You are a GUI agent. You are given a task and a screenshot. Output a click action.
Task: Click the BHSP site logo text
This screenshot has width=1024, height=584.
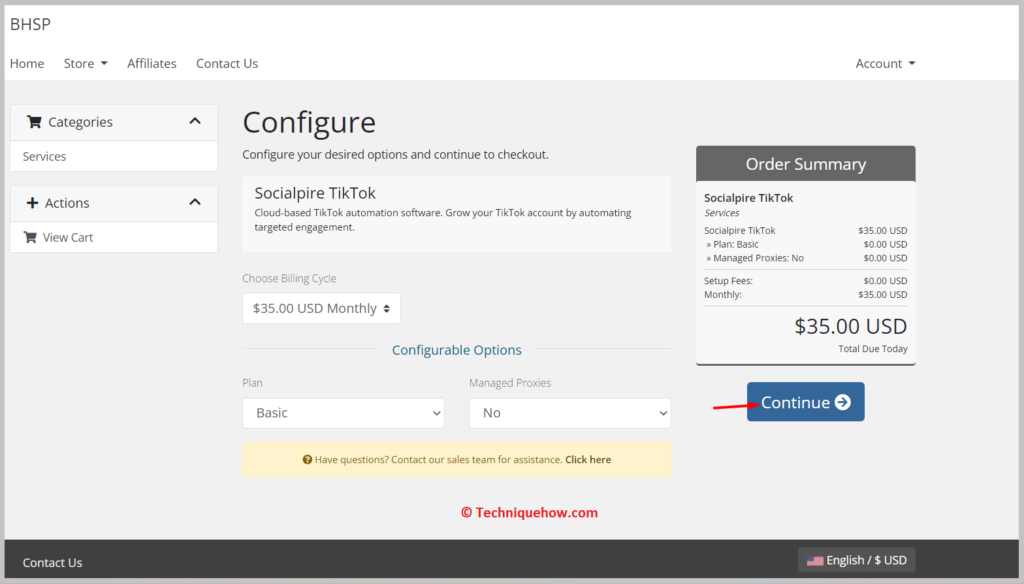[x=30, y=24]
